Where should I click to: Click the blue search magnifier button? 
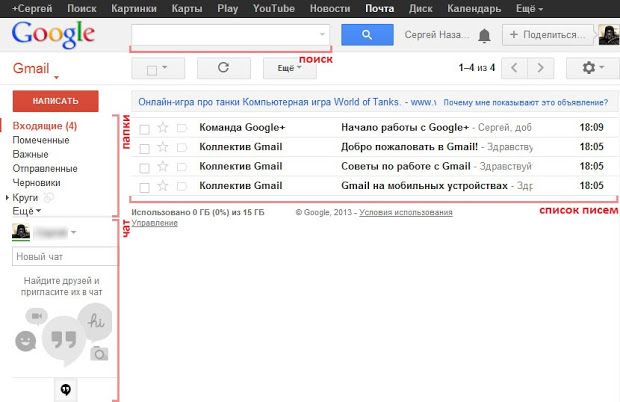point(366,35)
